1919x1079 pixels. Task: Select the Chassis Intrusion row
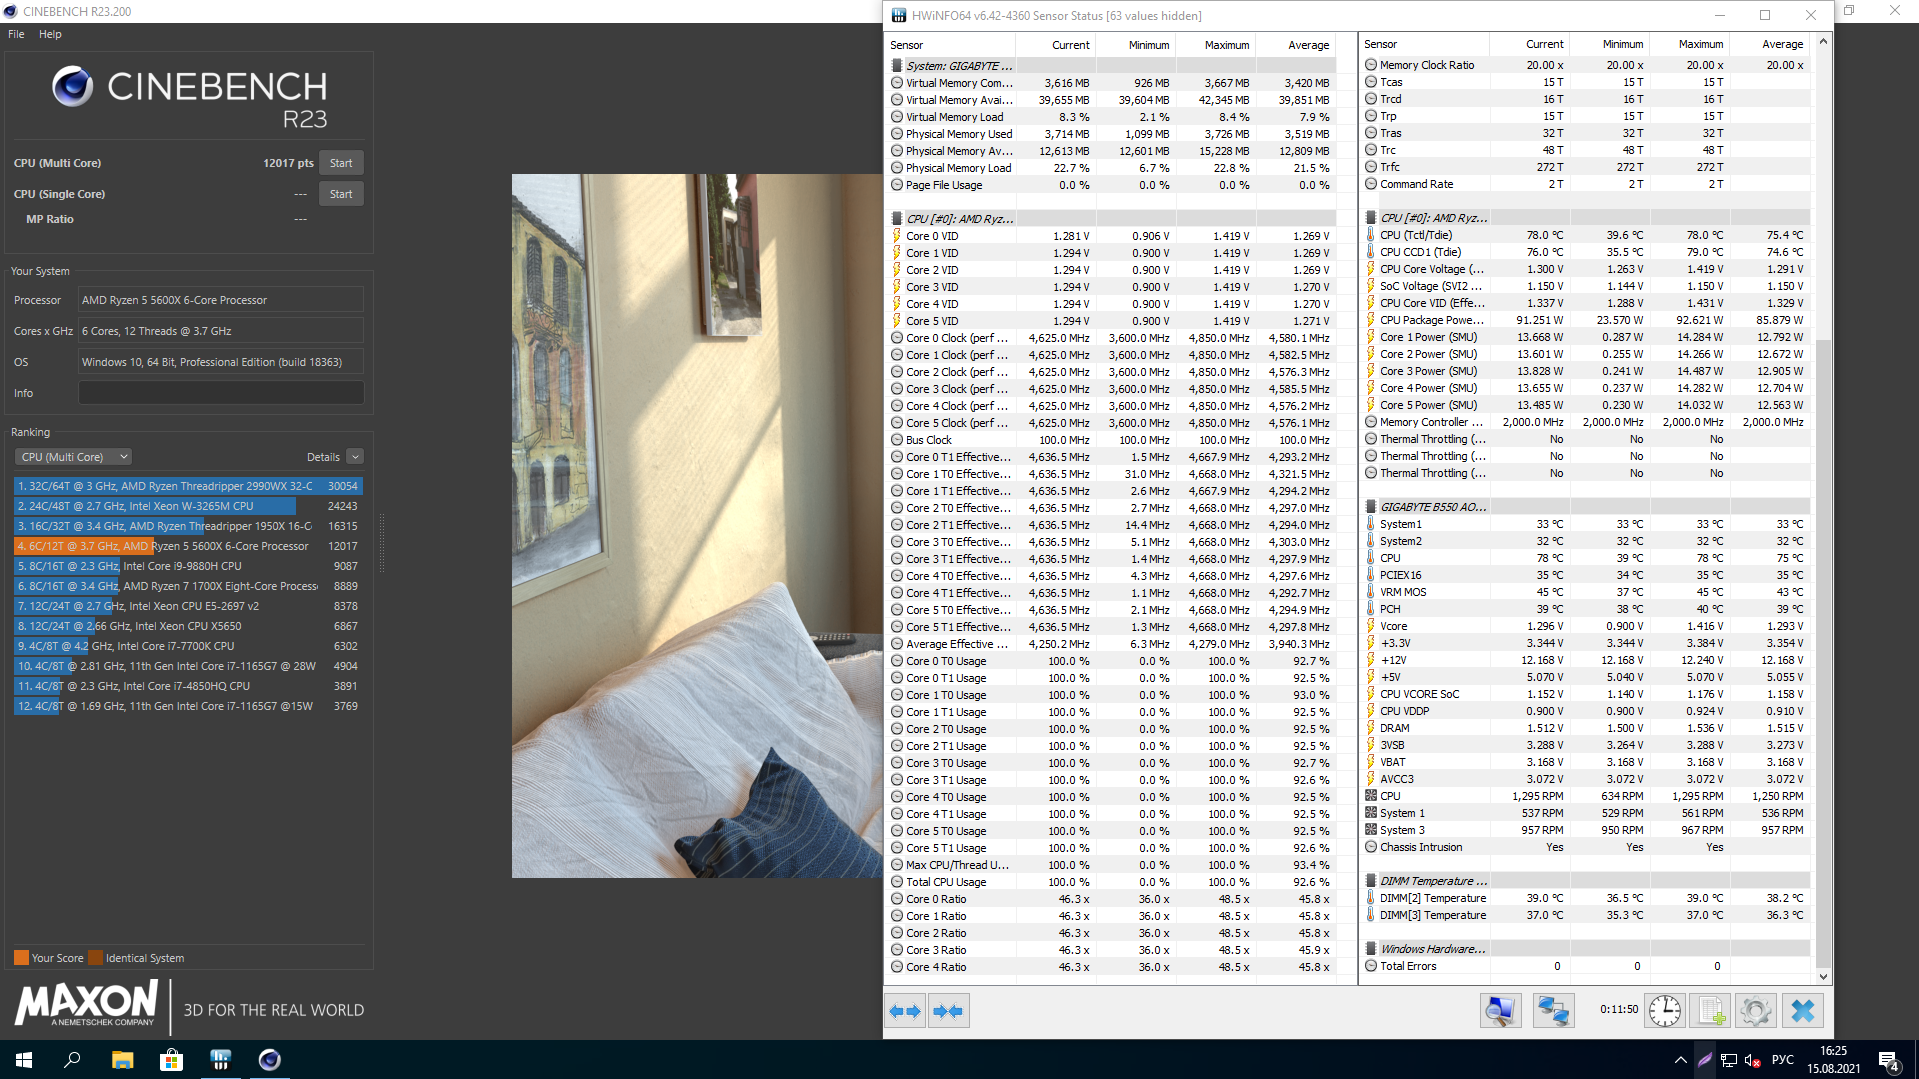[1587, 847]
